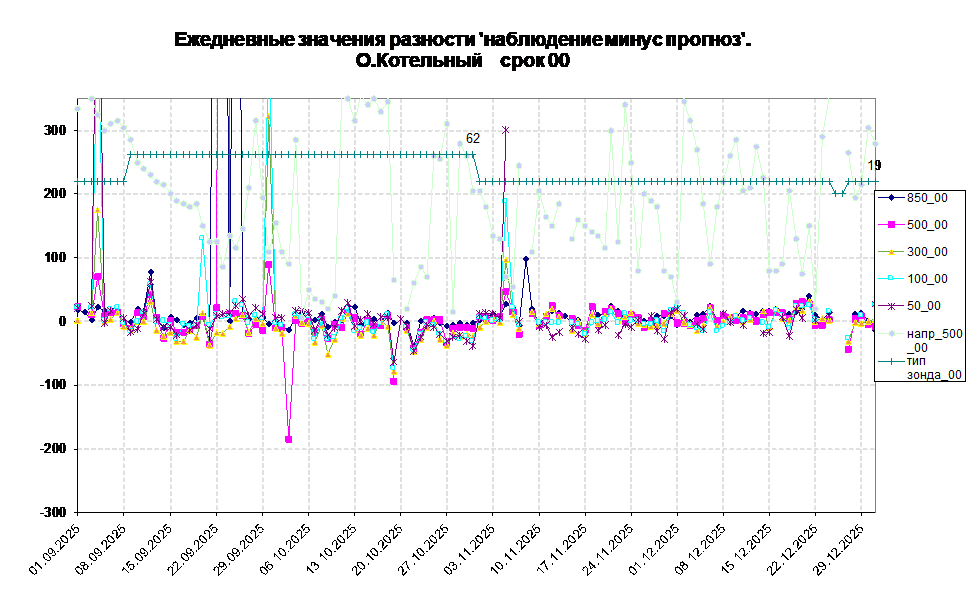The width and height of the screenshot is (976, 599).
Task: Click the magenta square marker in legend
Action: (890, 225)
